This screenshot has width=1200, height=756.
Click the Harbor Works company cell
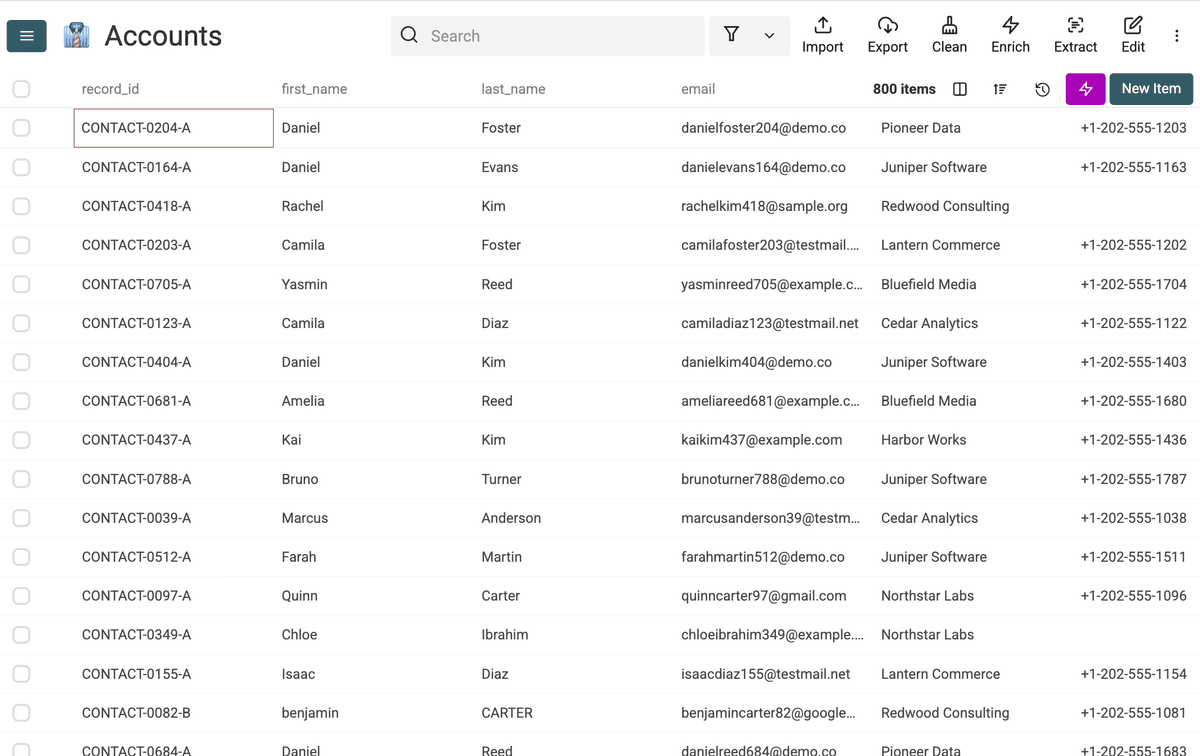(x=924, y=440)
